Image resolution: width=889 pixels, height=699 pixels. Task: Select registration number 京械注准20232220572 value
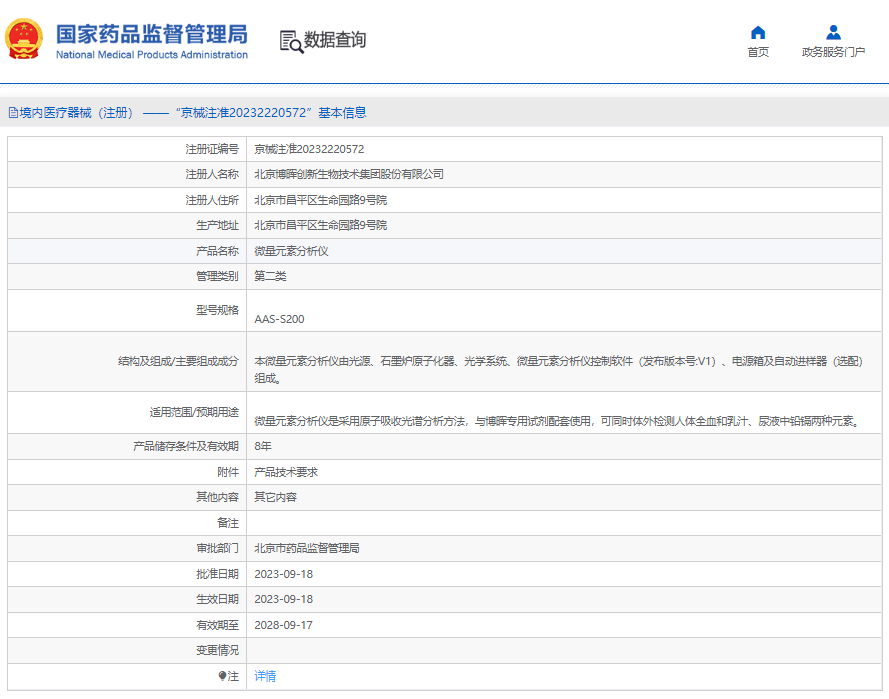pos(309,149)
